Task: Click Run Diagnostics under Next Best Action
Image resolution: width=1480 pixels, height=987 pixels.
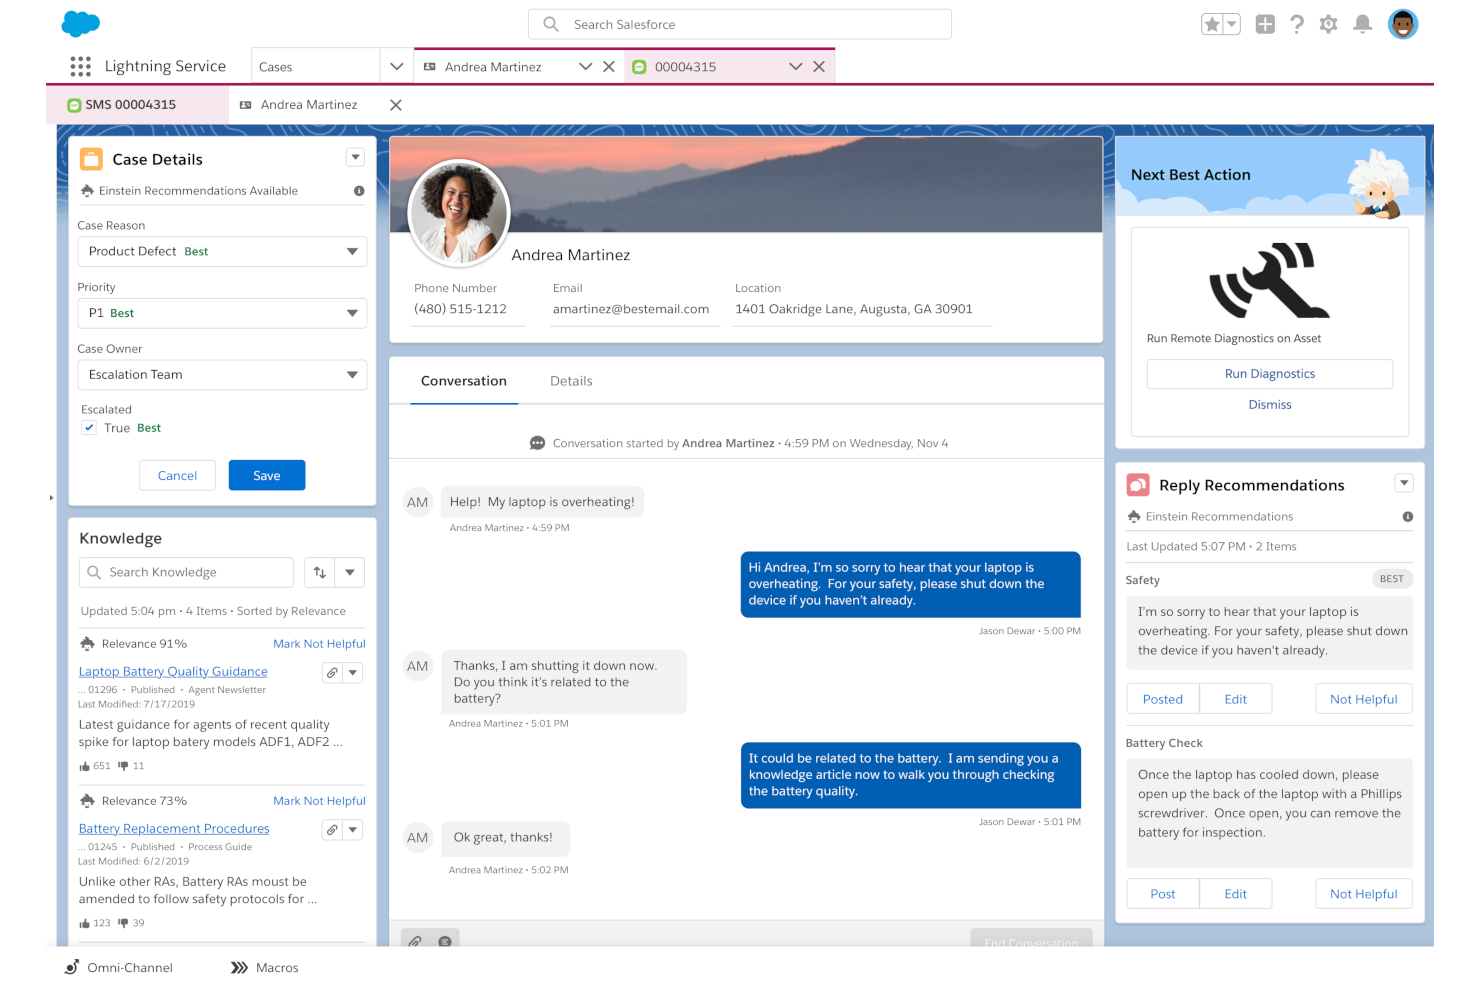Action: coord(1269,373)
